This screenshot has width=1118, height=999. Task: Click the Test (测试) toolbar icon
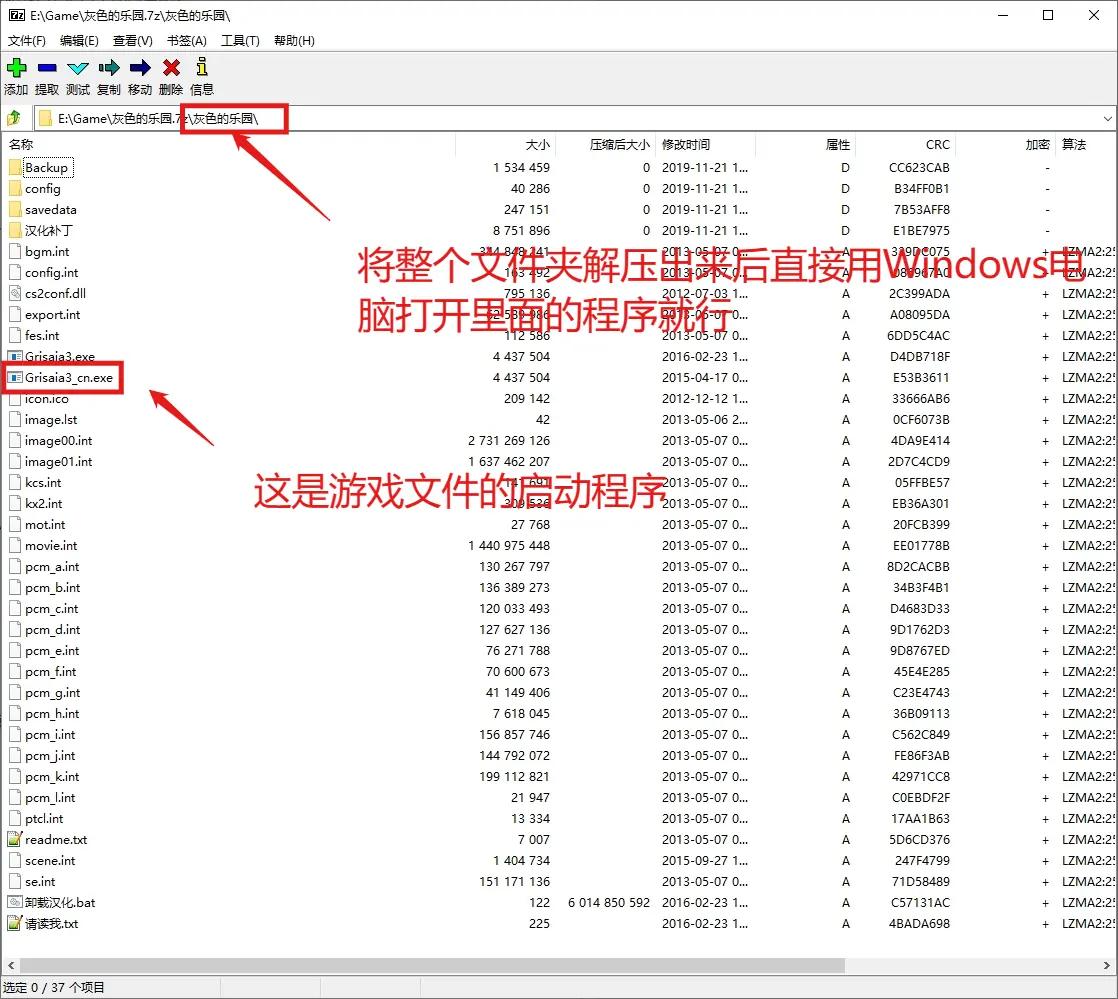pyautogui.click(x=78, y=69)
